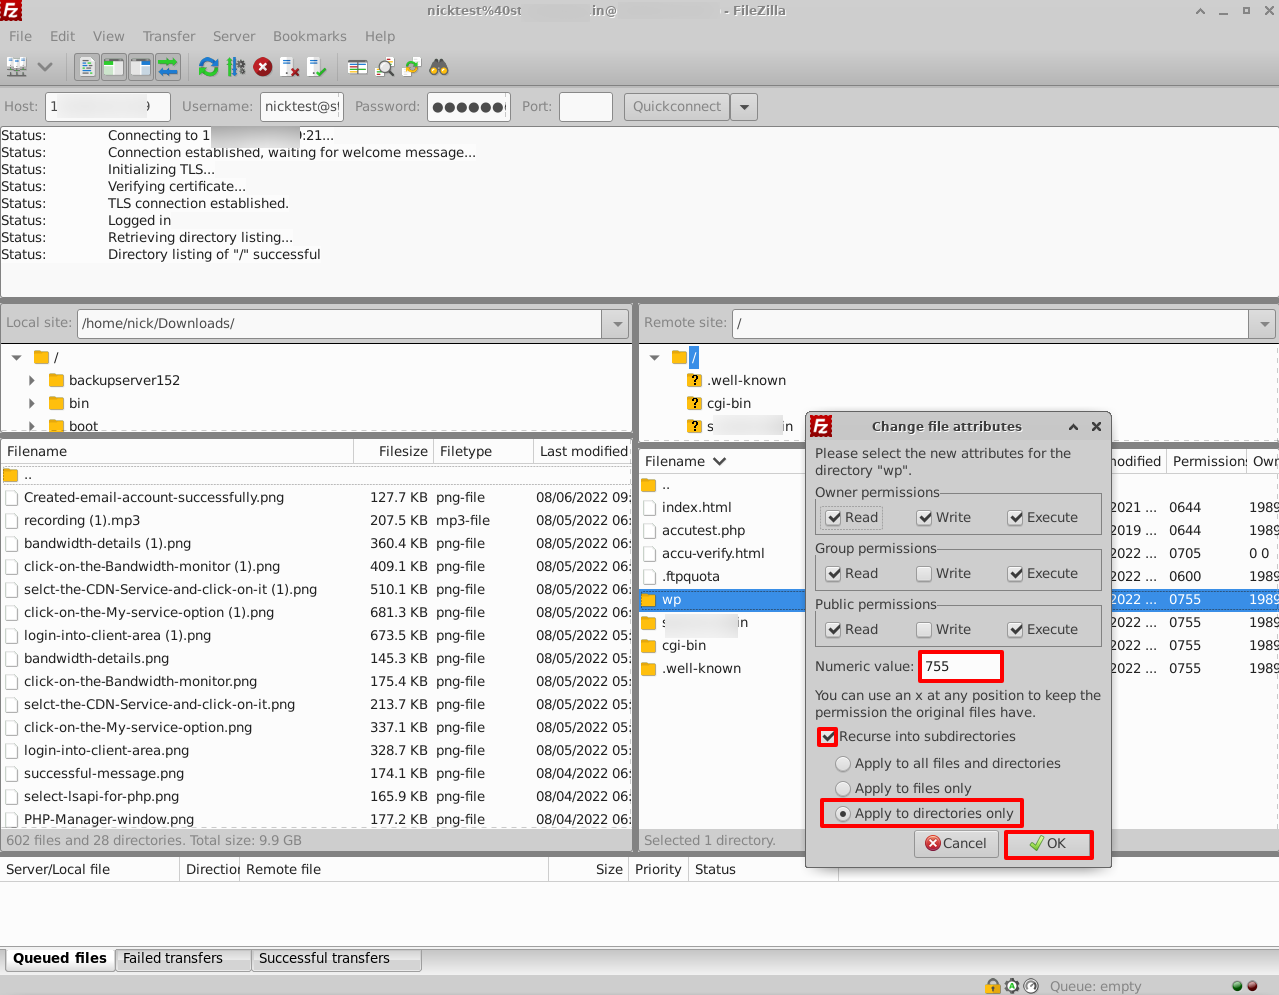
Task: Expand the bin folder tree node
Action: click(x=32, y=403)
